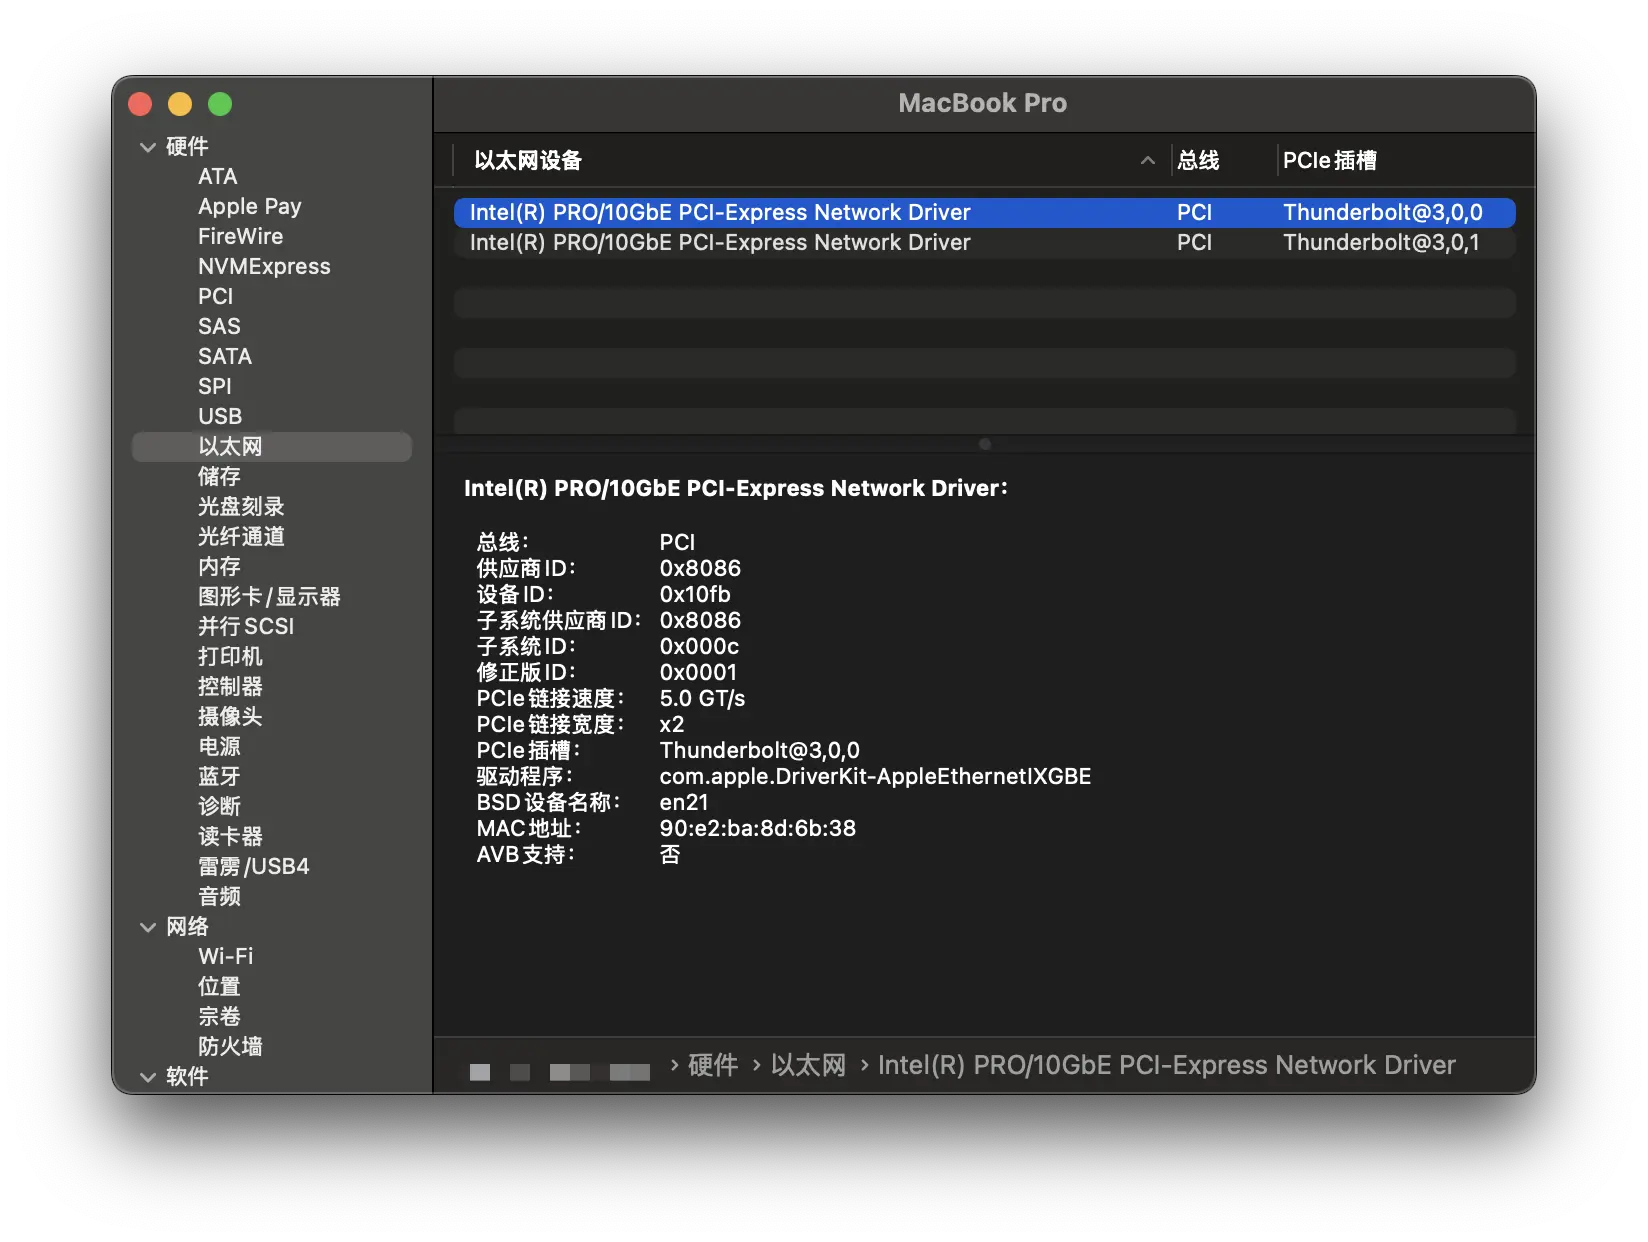Image resolution: width=1648 pixels, height=1242 pixels.
Task: Open NVMExpress in the sidebar
Action: [x=264, y=267]
